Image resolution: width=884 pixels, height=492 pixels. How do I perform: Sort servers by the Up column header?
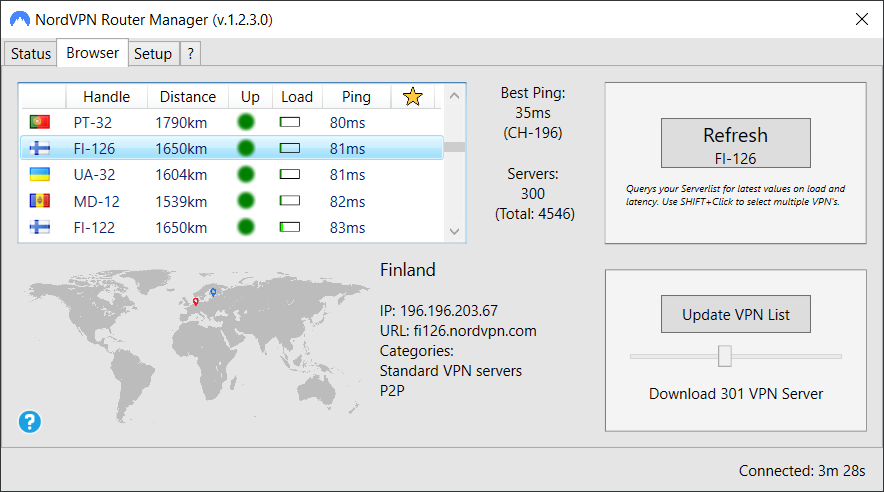250,97
